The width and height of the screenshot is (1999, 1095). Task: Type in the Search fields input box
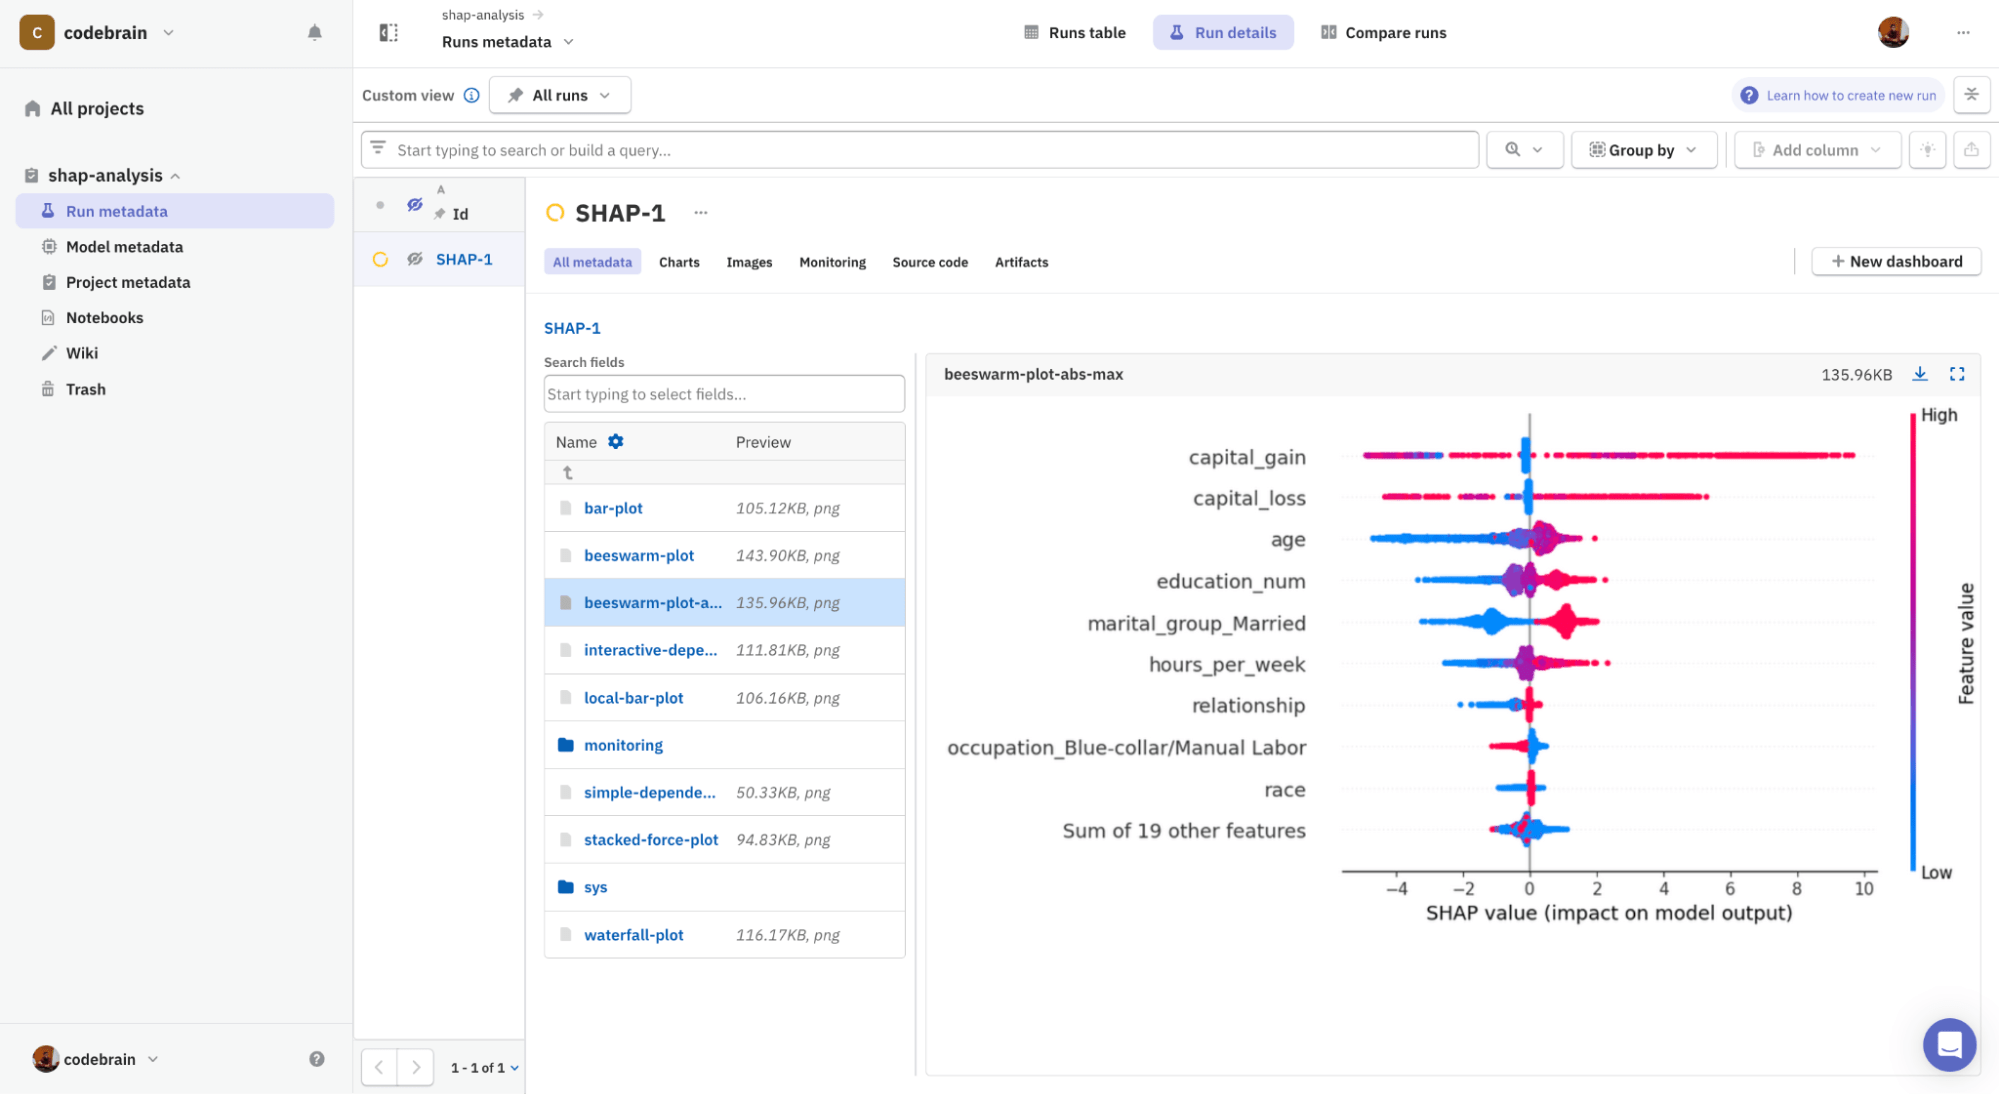[723, 393]
